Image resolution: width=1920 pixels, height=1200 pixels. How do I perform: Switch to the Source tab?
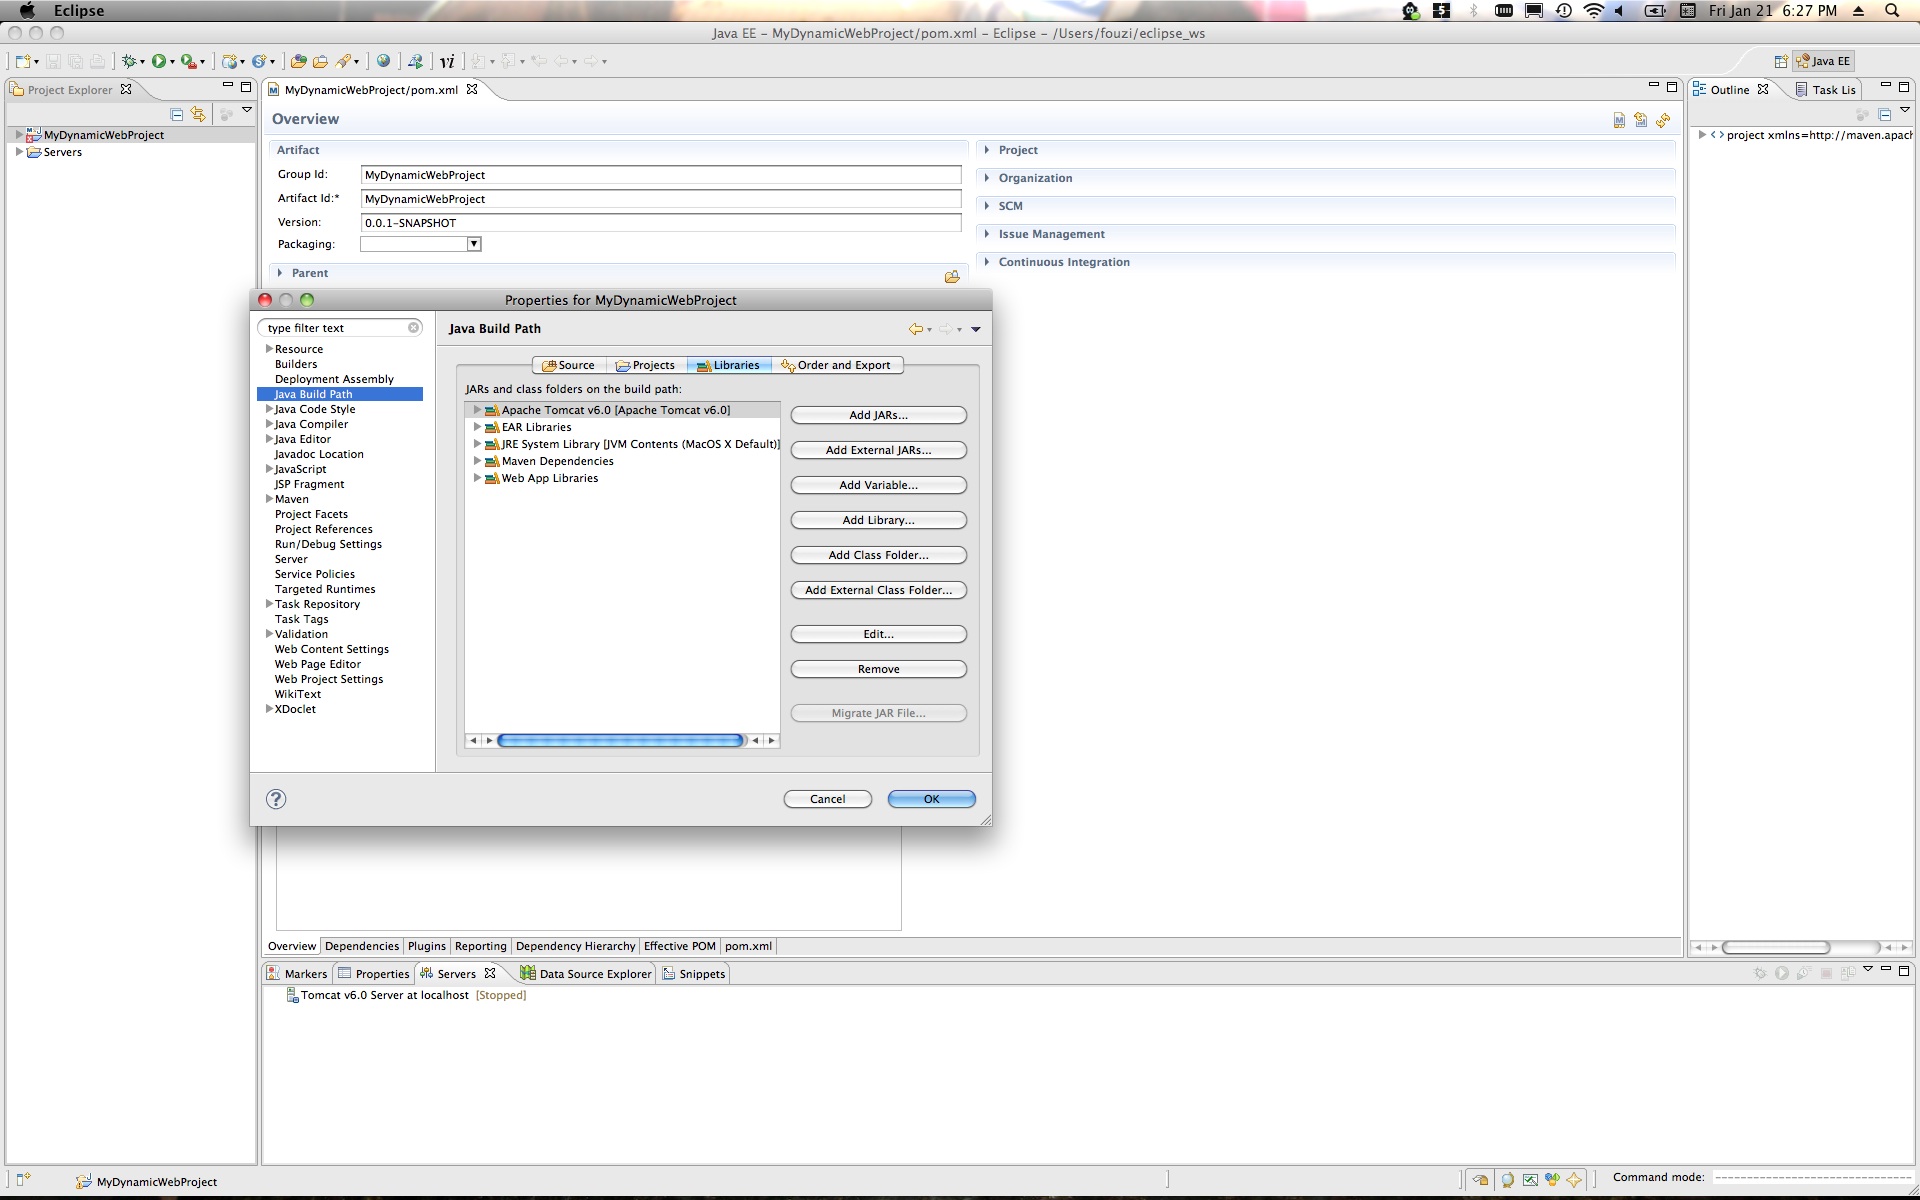coord(569,365)
